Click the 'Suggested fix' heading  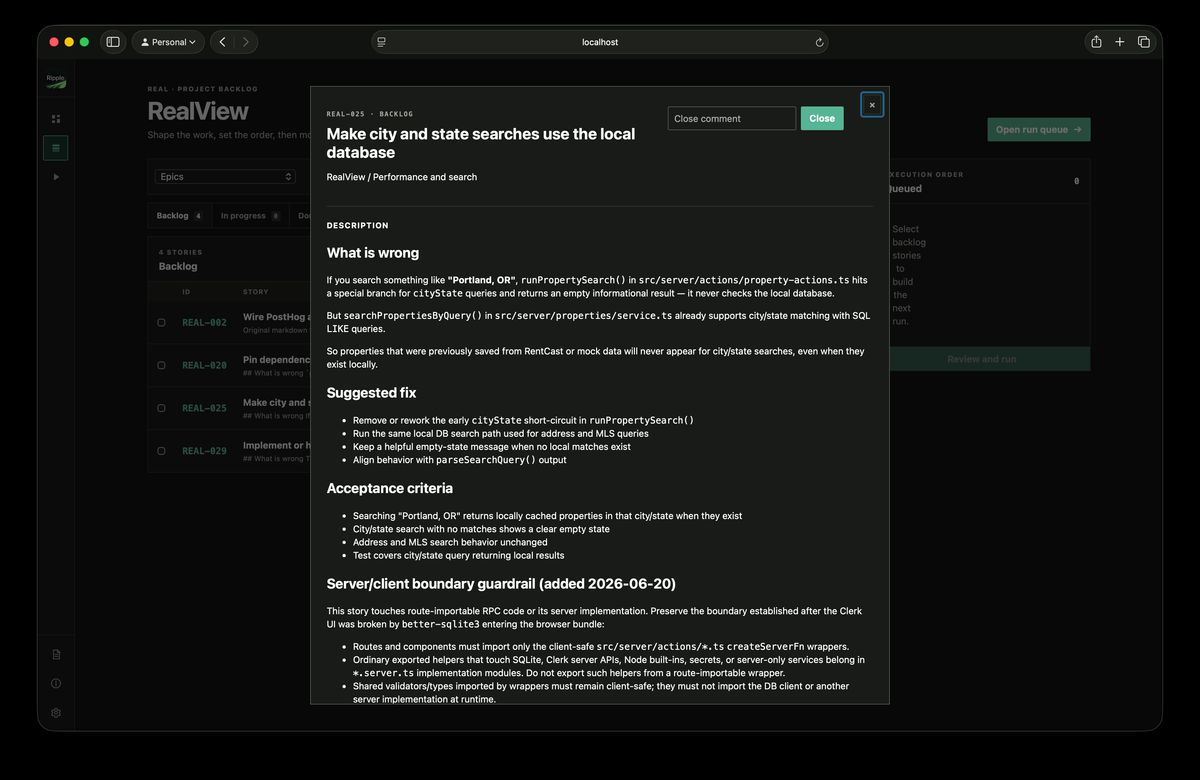(x=371, y=393)
